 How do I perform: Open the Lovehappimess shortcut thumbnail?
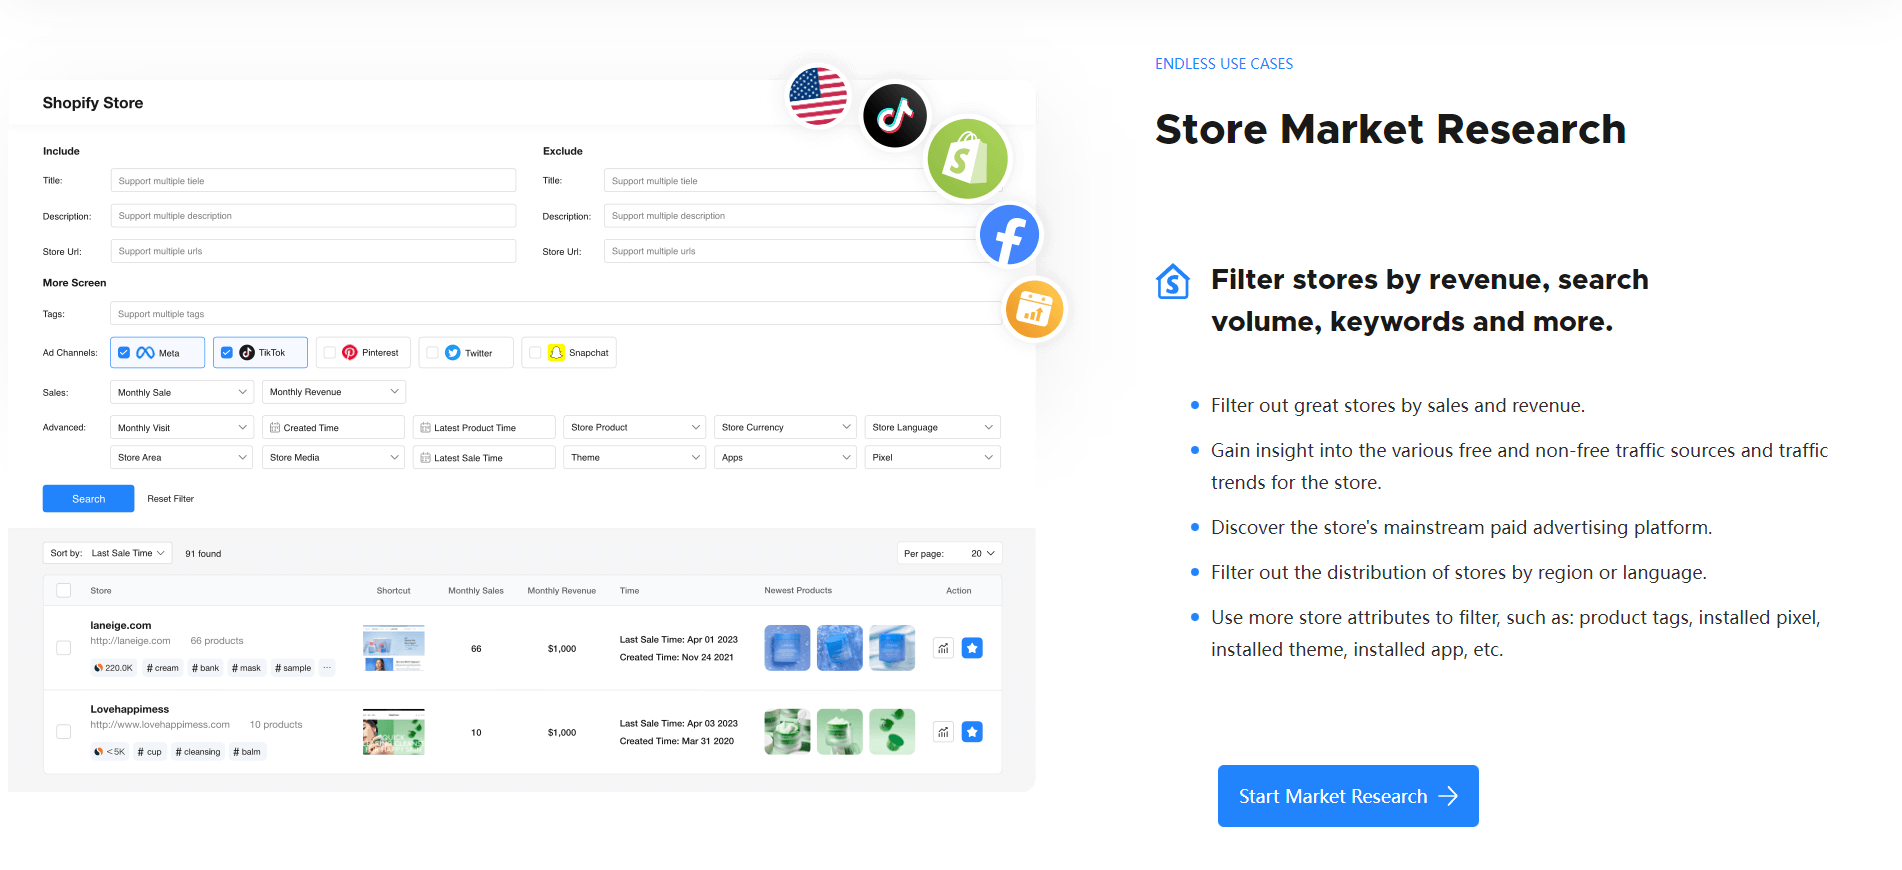(x=394, y=732)
